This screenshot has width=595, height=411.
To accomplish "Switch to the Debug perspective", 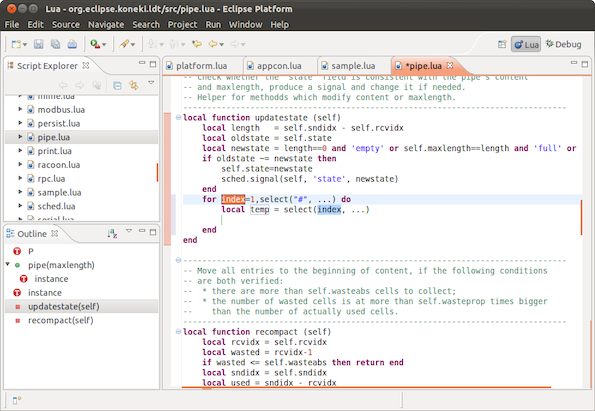I will pos(564,44).
